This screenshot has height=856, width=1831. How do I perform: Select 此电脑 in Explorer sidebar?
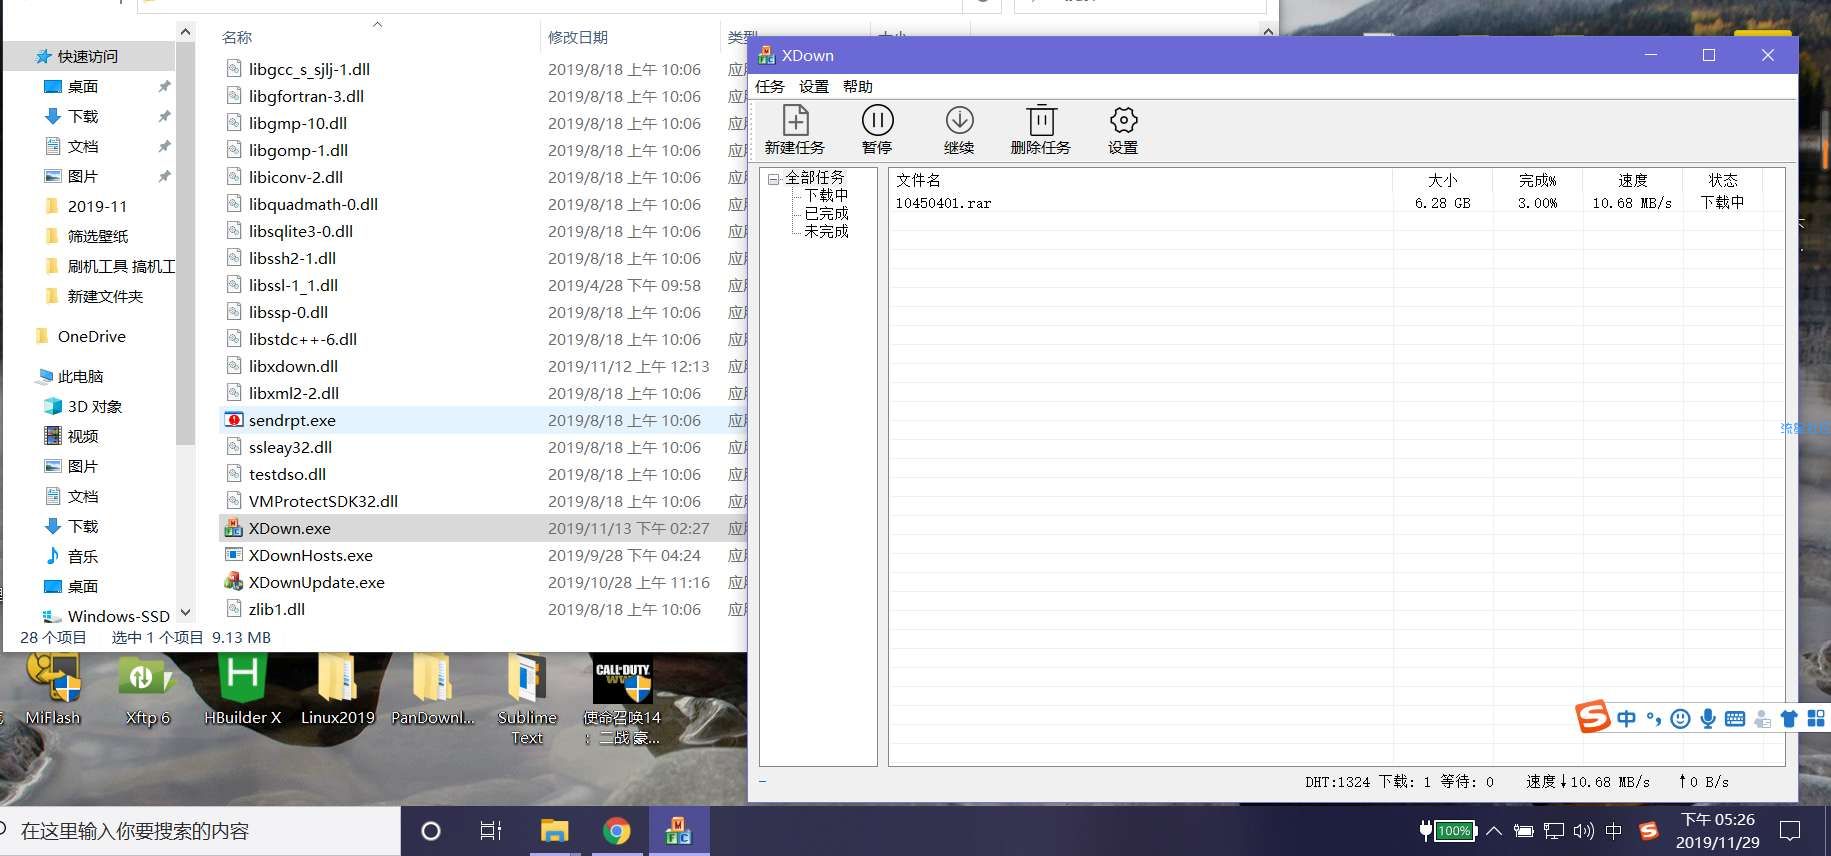[x=80, y=376]
